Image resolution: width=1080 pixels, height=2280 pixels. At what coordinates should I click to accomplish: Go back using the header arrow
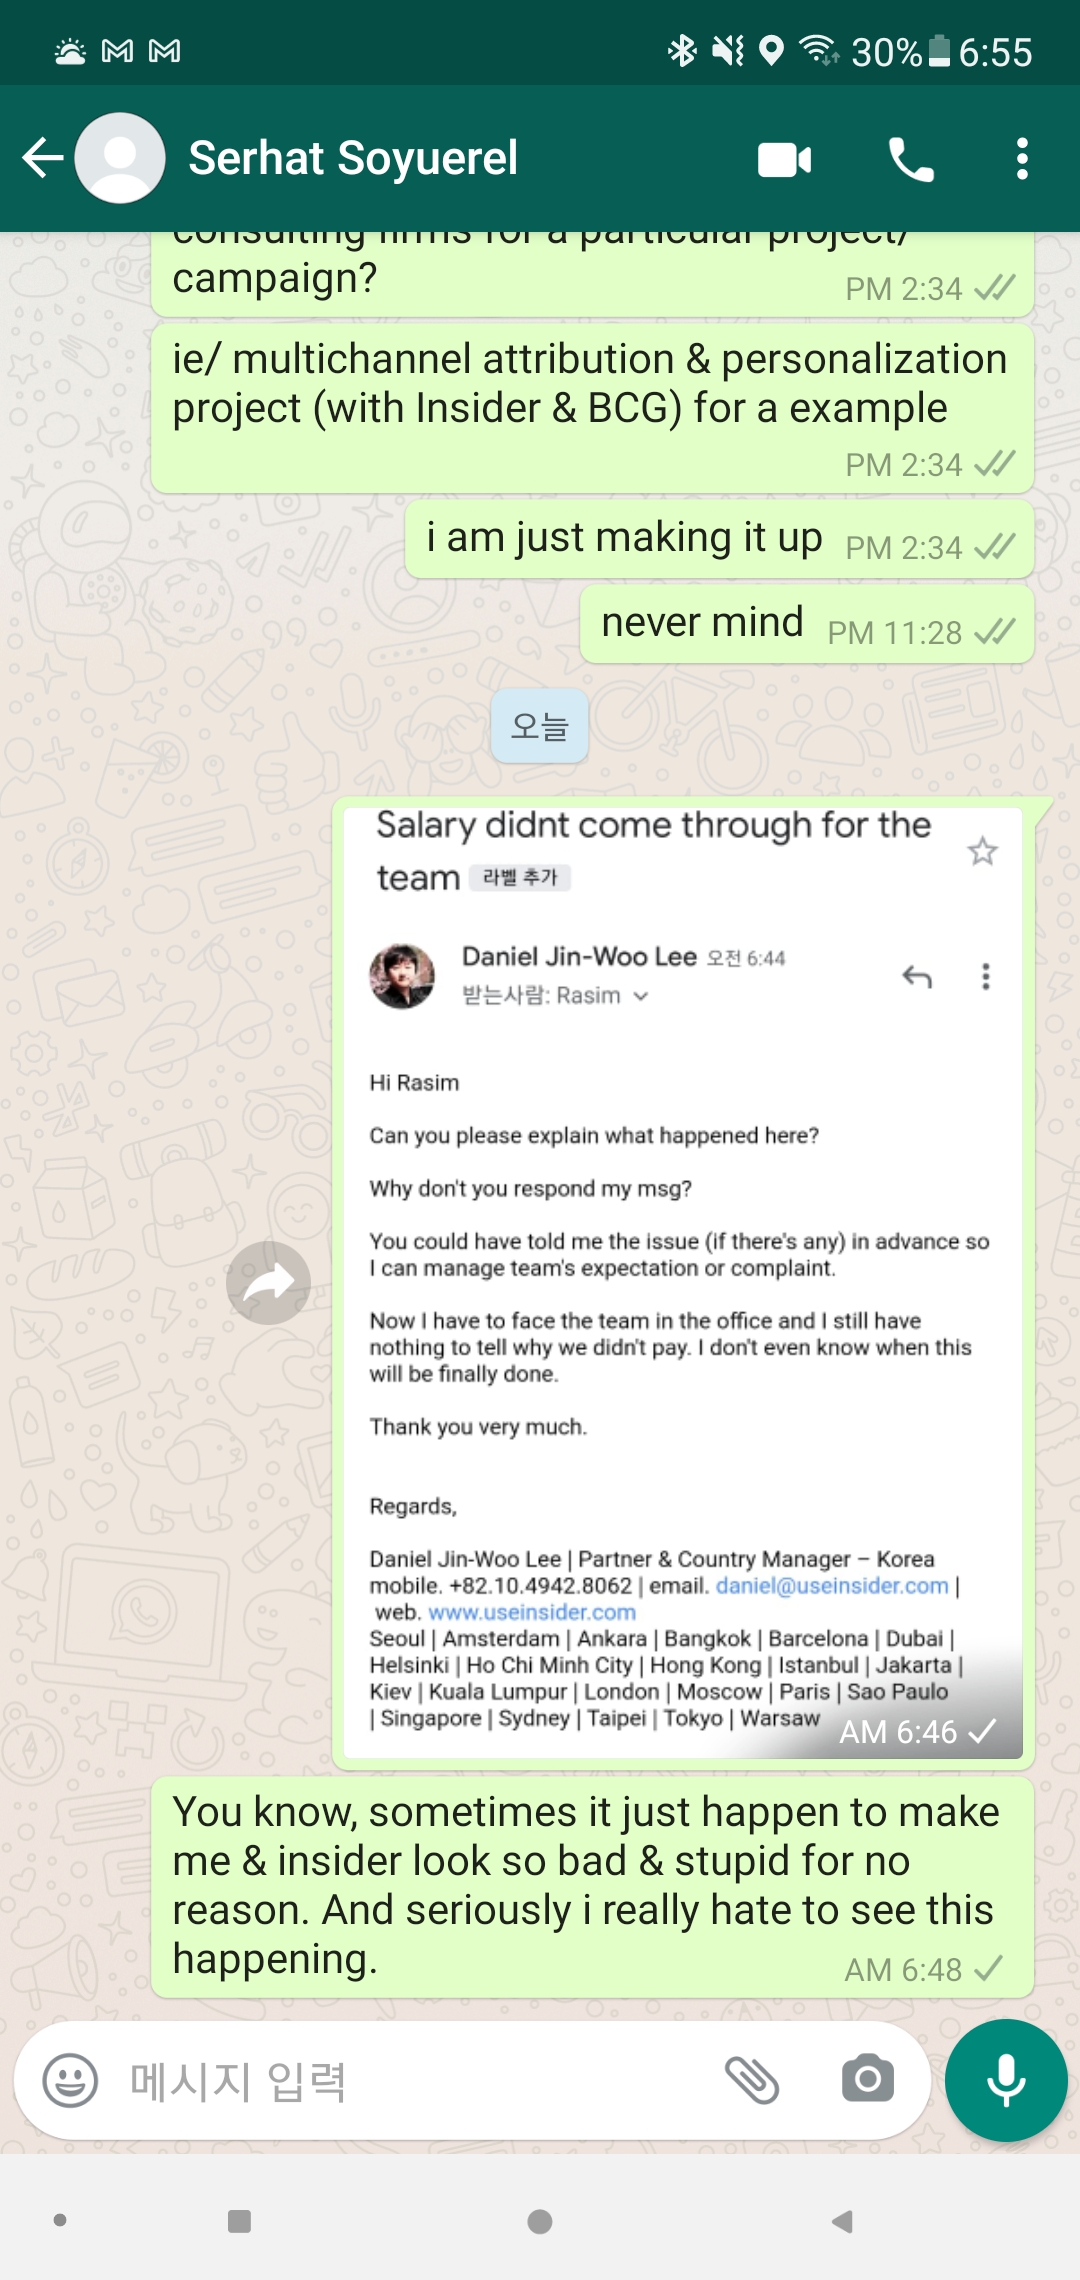tap(43, 158)
